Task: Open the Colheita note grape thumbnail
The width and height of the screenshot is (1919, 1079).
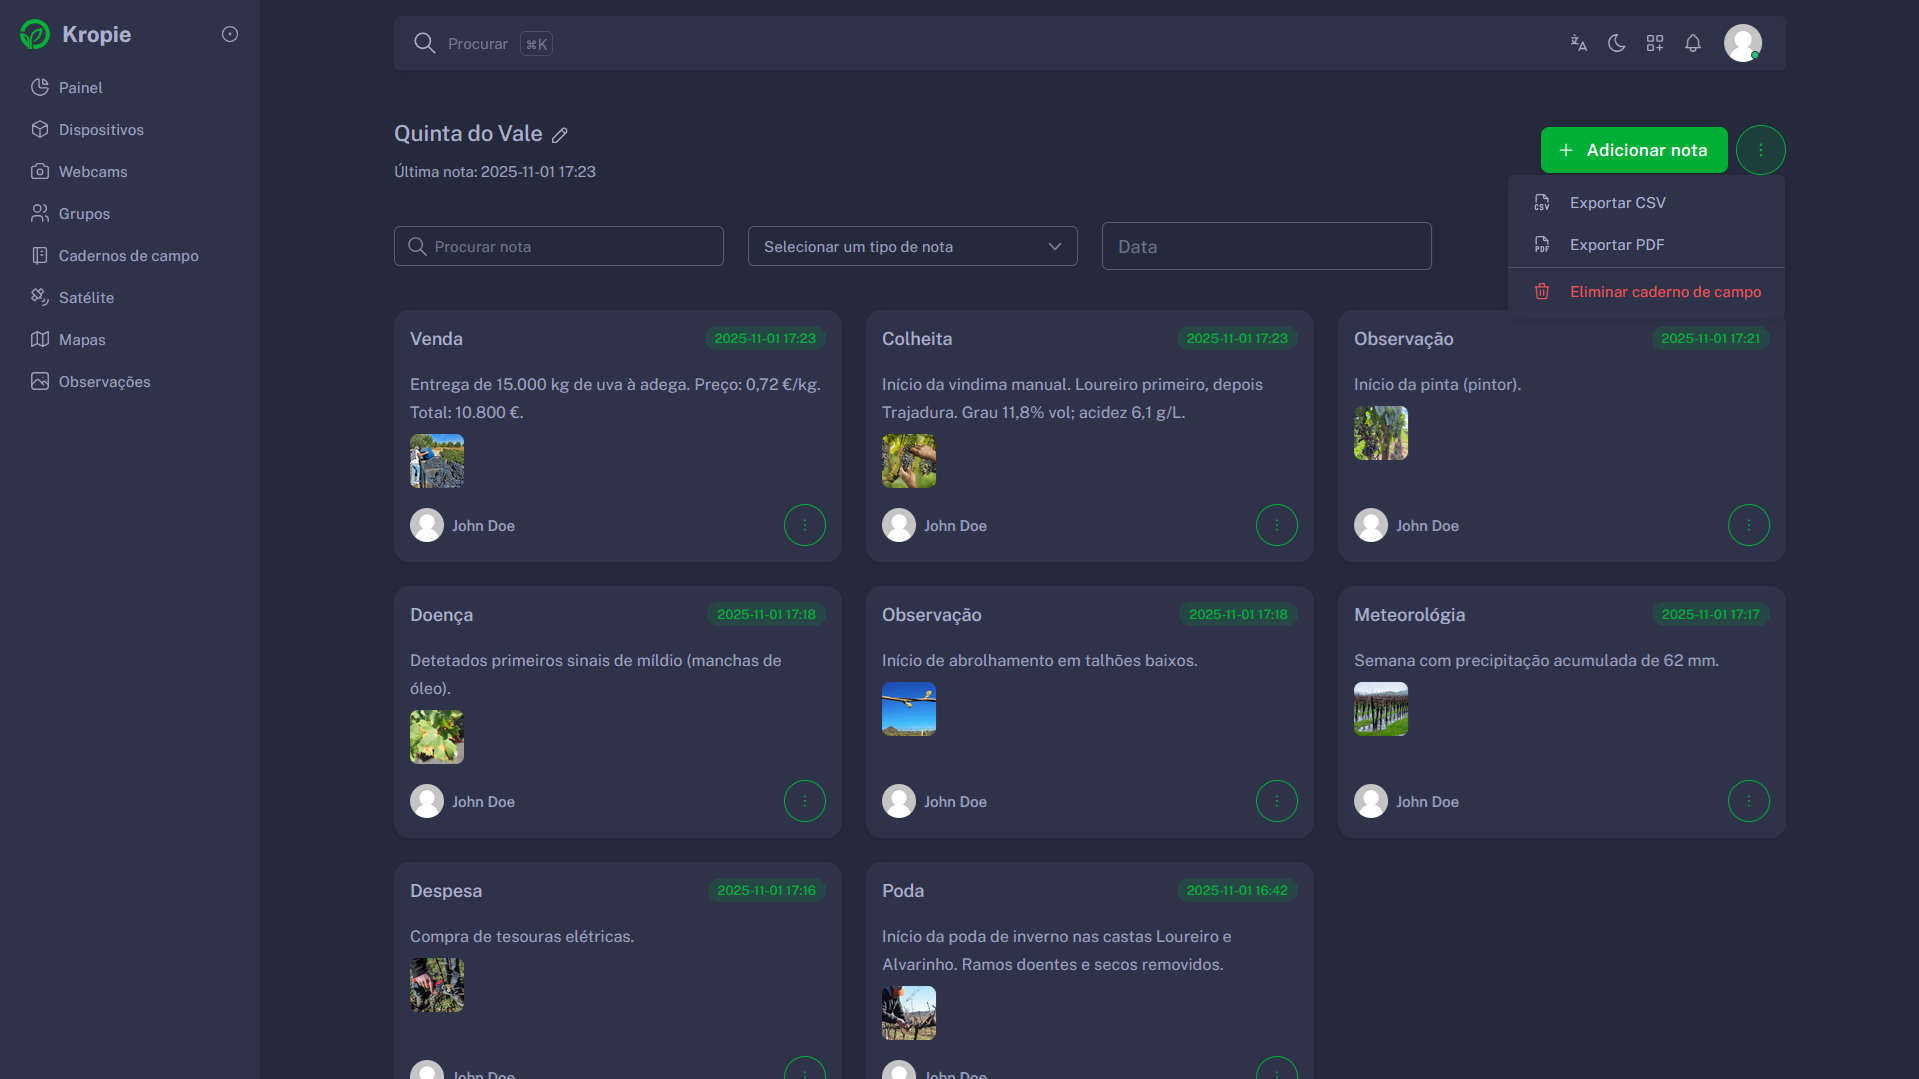Action: 908,461
